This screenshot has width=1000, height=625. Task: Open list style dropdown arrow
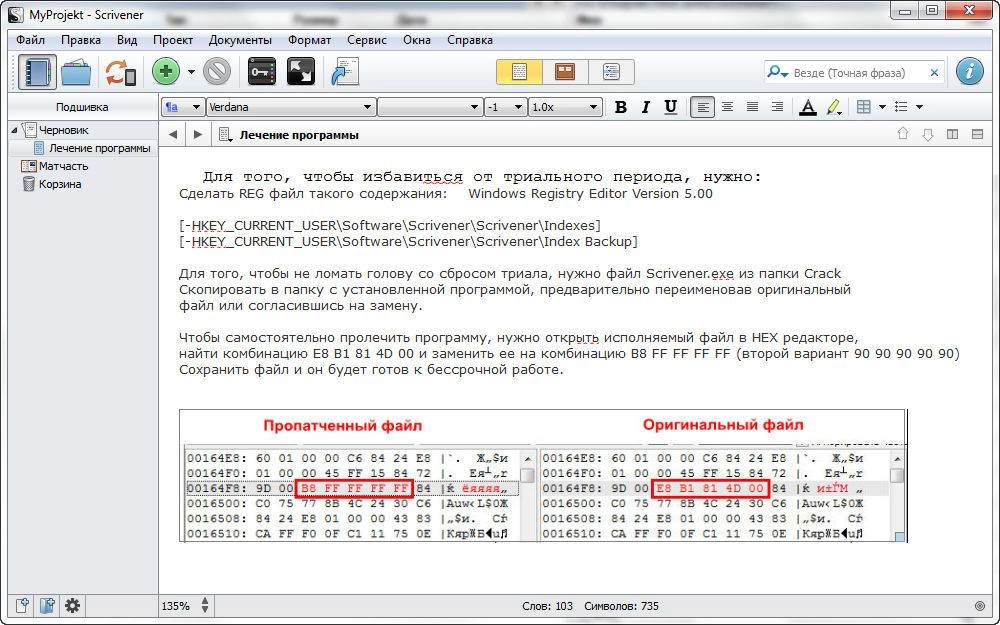[920, 107]
